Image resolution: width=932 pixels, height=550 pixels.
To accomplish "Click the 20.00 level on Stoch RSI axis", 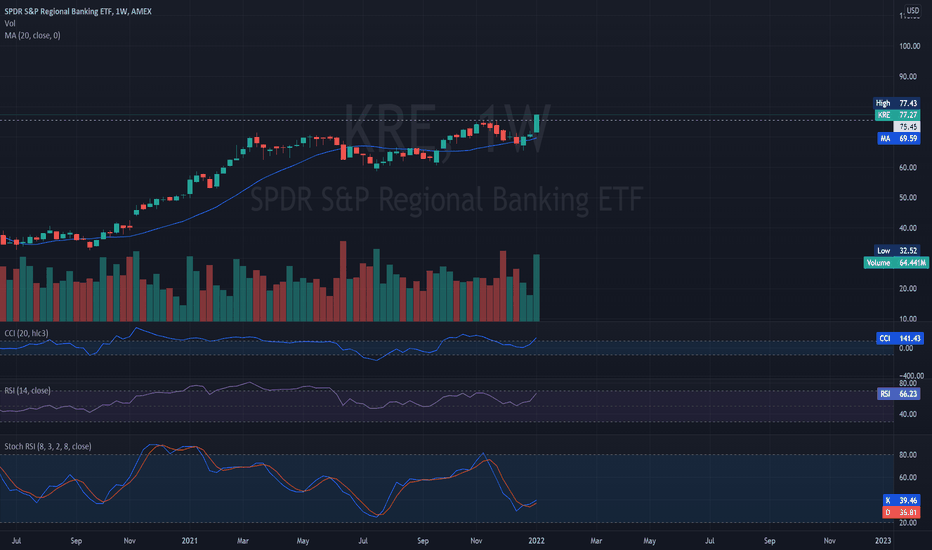I will [x=908, y=523].
